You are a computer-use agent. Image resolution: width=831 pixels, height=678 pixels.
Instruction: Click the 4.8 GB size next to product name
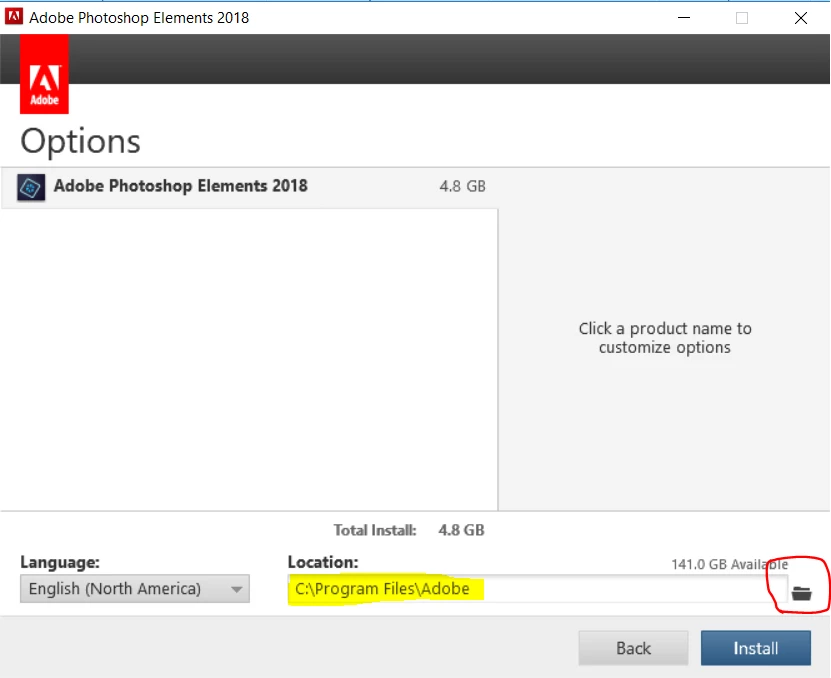point(462,186)
